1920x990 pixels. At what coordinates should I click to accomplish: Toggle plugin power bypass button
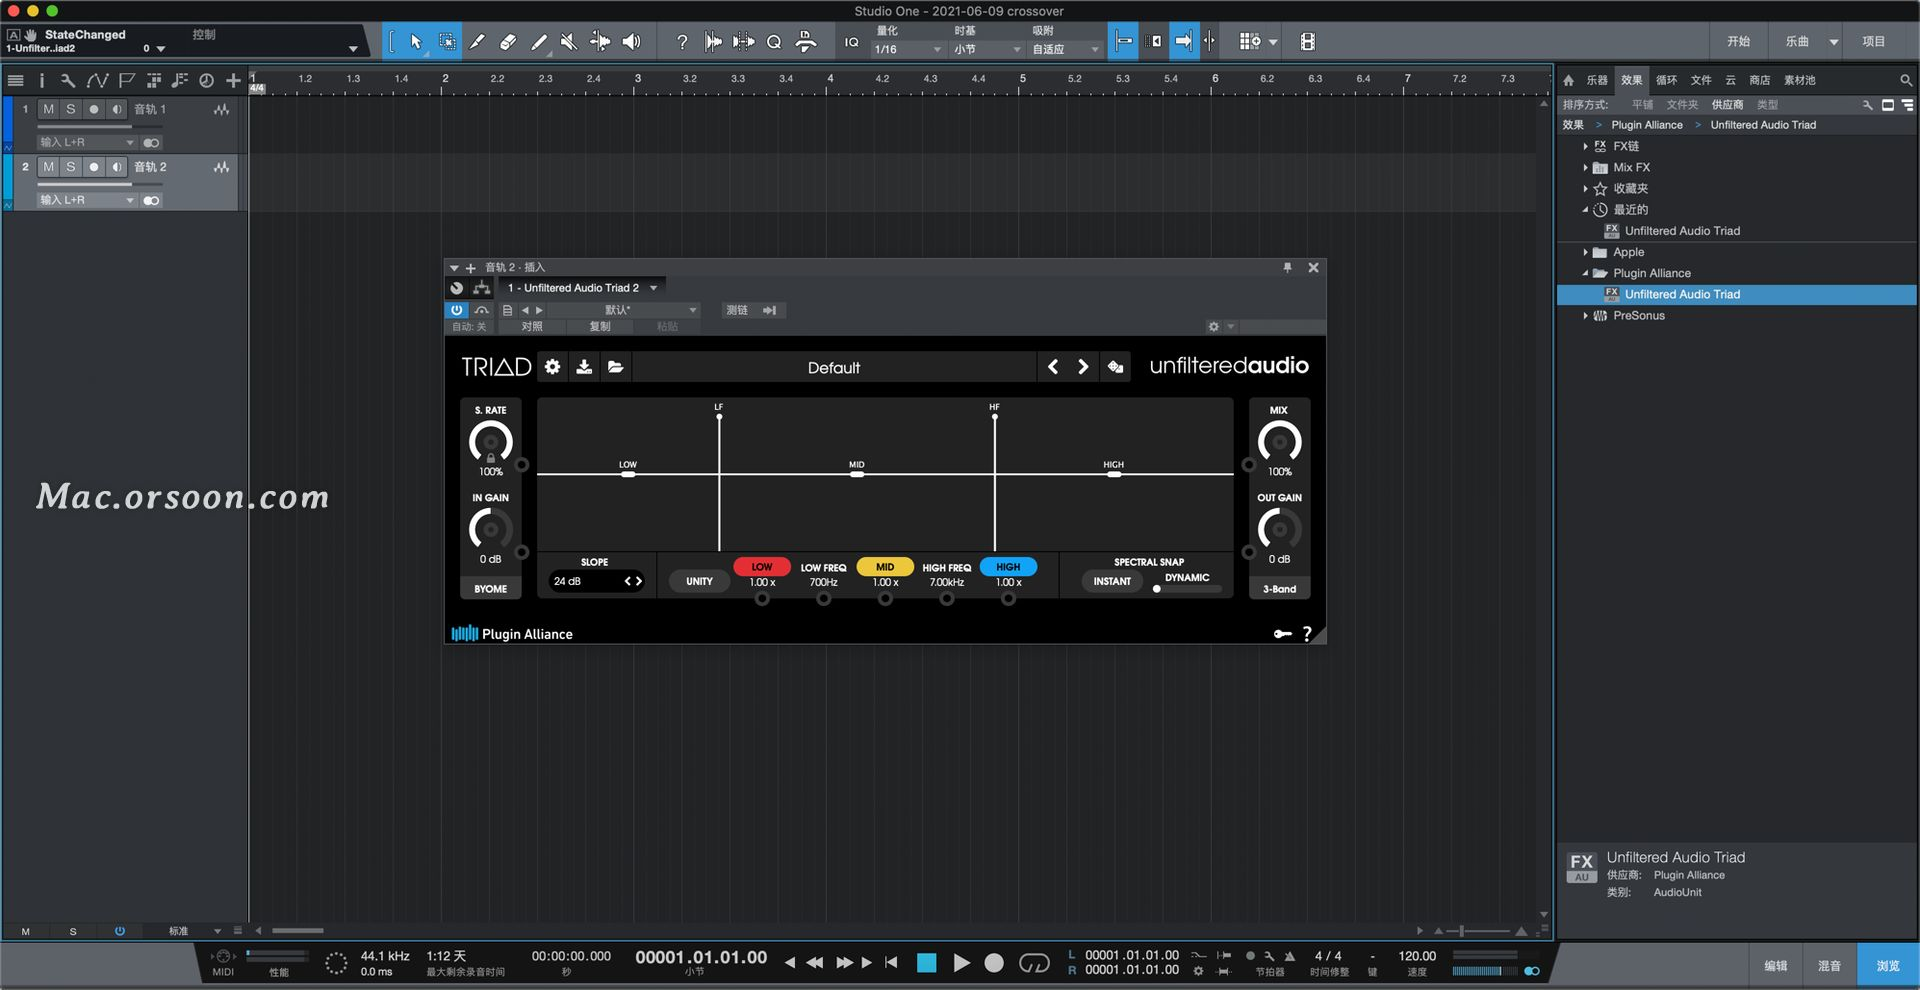pyautogui.click(x=456, y=310)
